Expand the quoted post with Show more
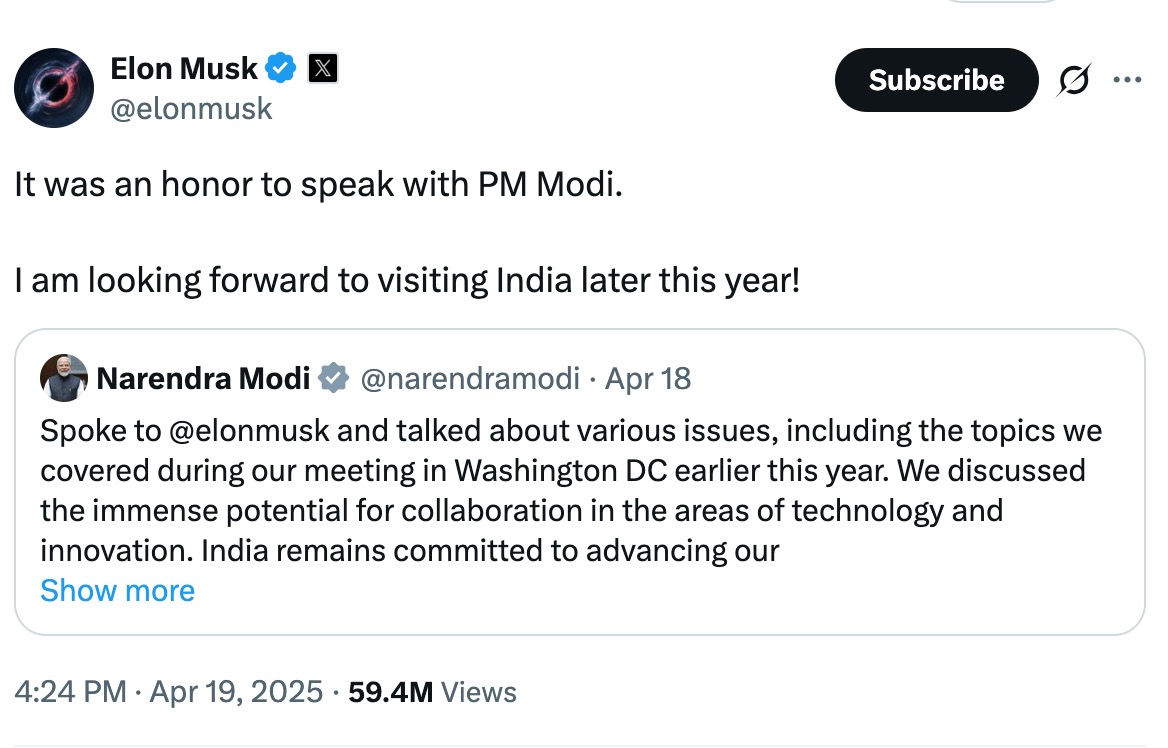The image size is (1168, 748). (117, 591)
